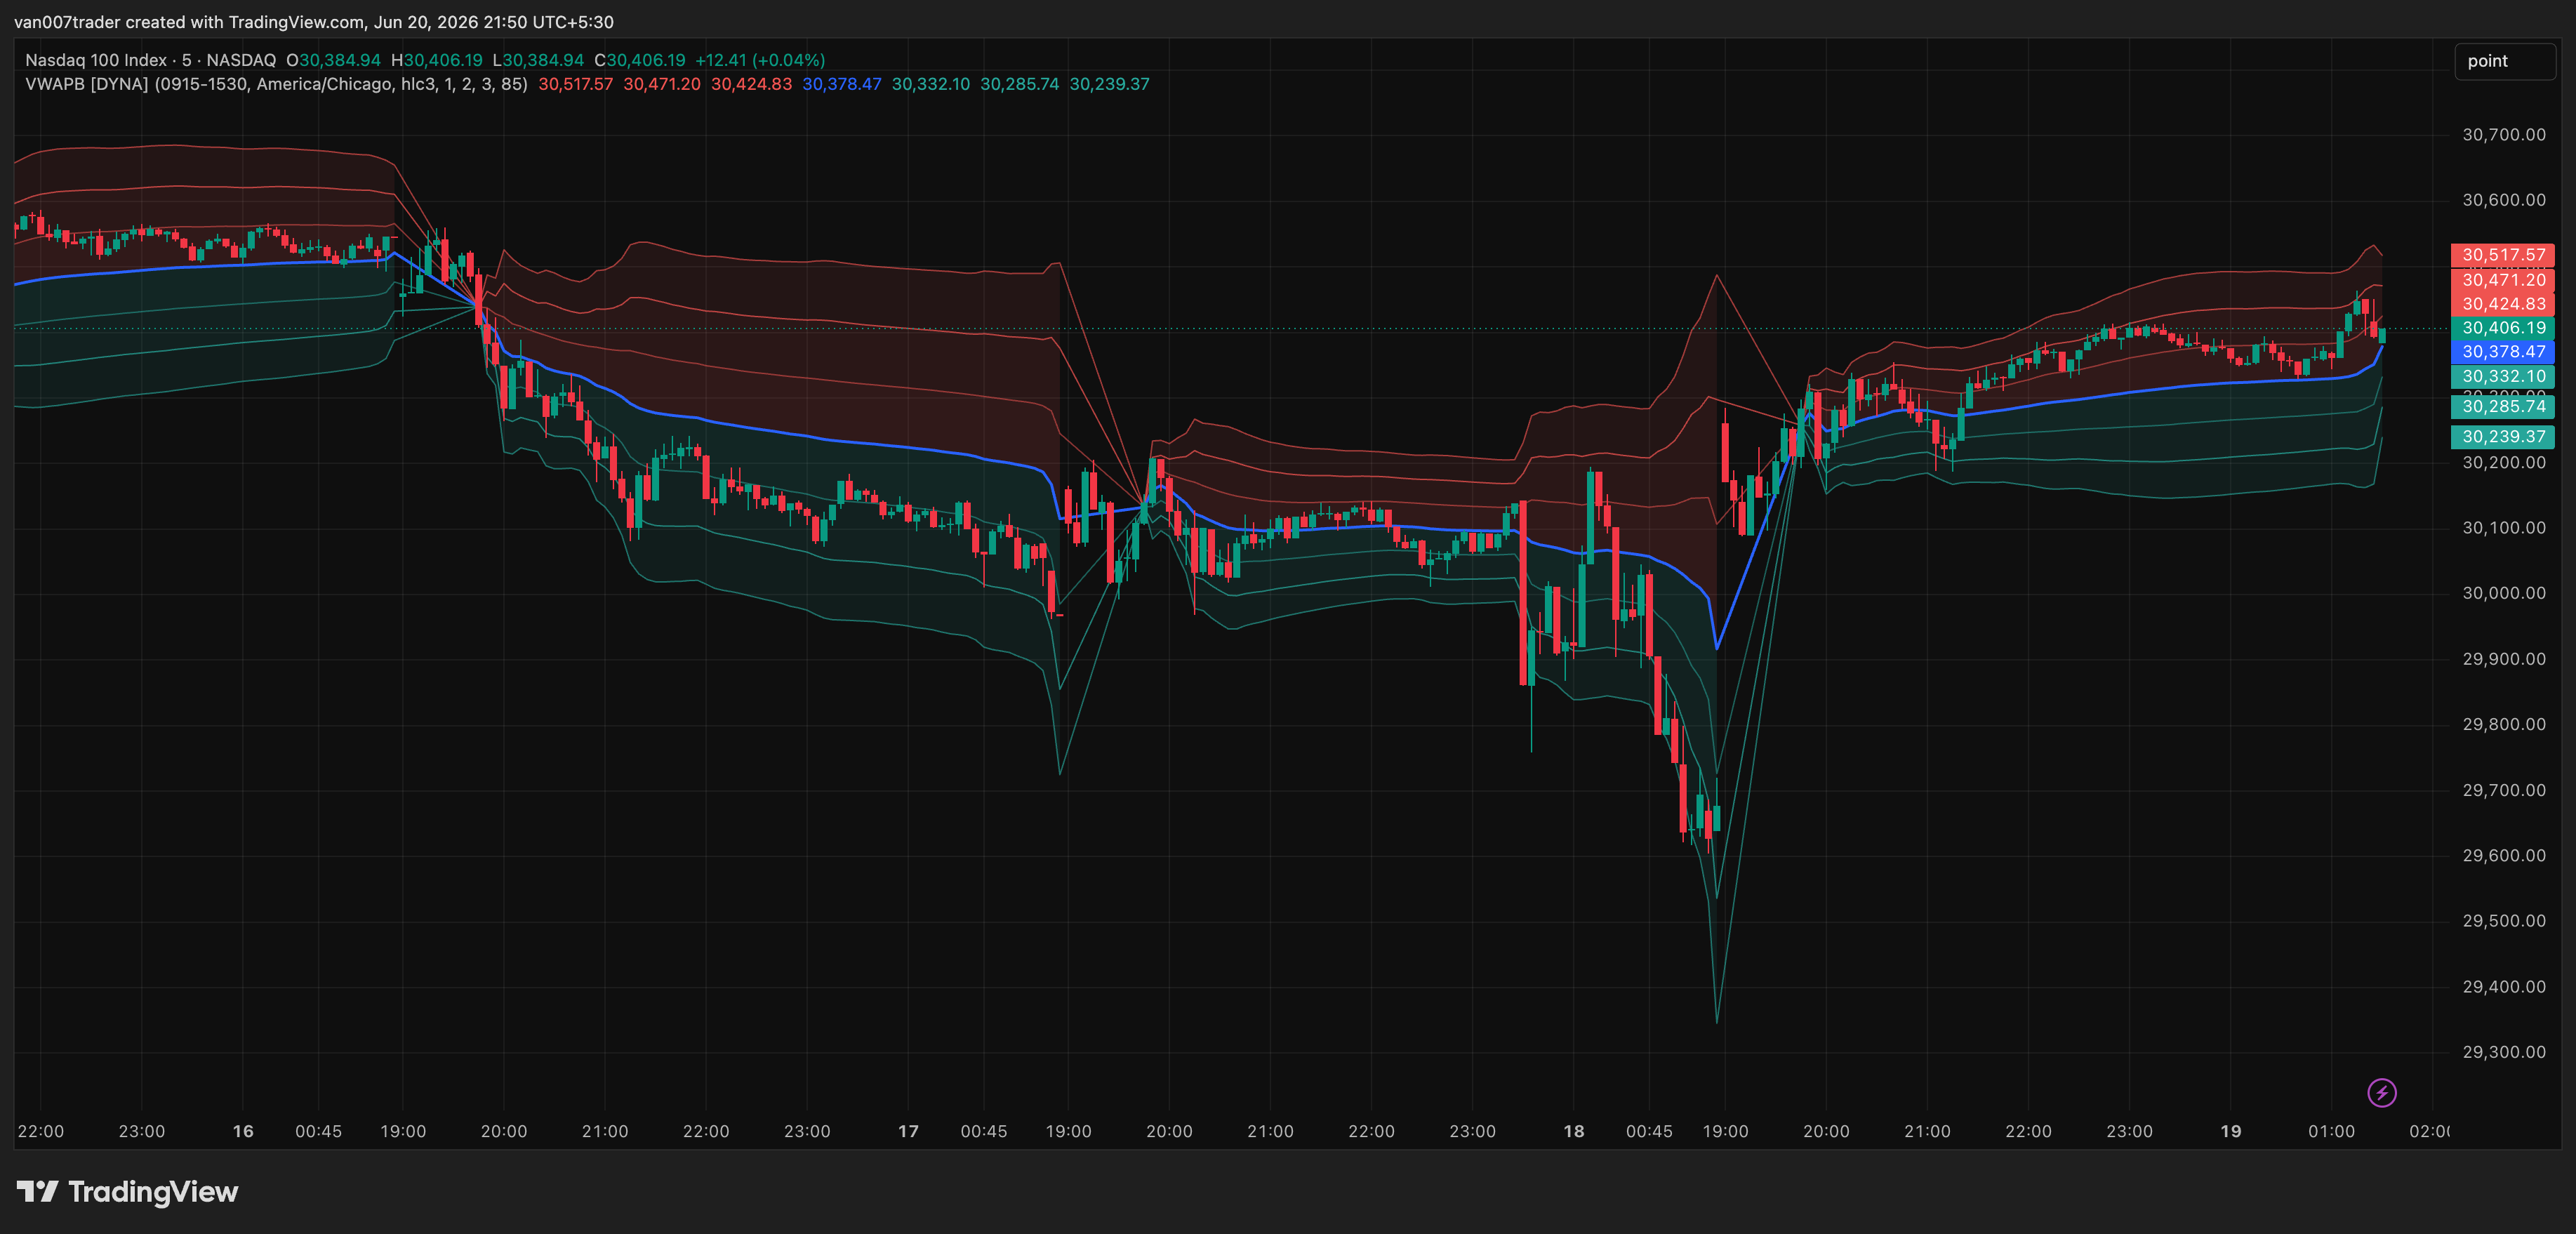Click the green 30,239.37 price axis label
The image size is (2576, 1234).
point(2502,436)
